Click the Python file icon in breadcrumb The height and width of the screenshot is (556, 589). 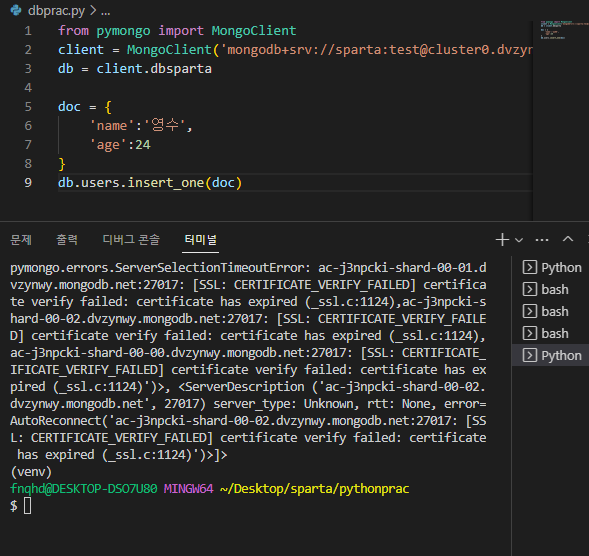coord(16,10)
